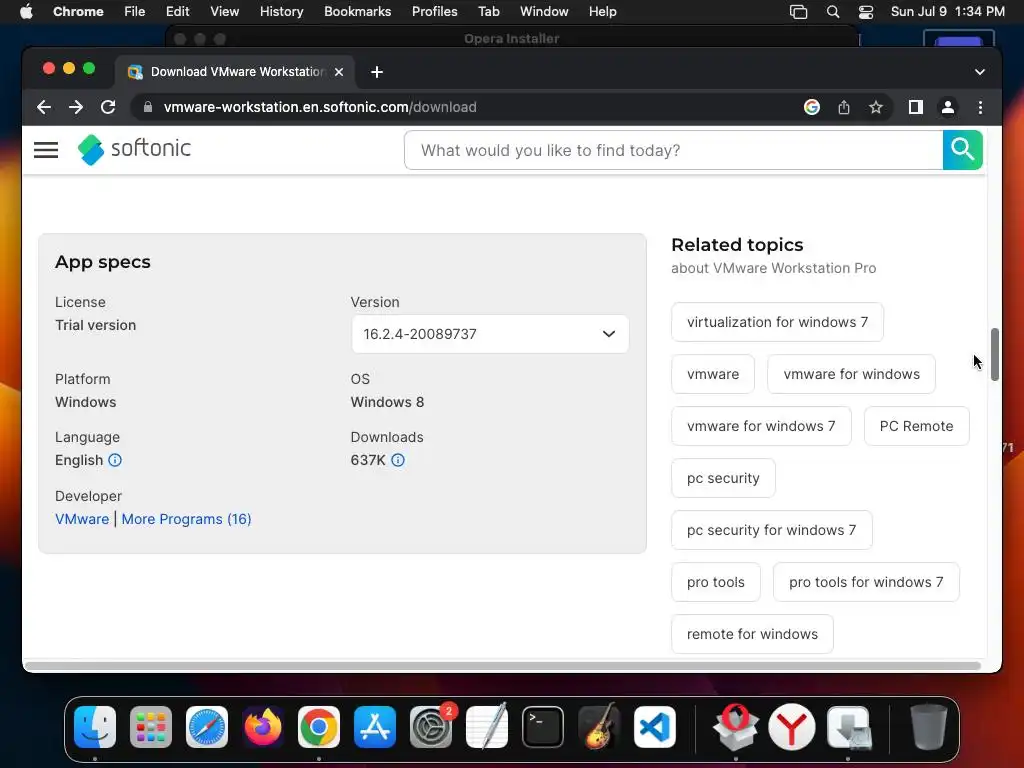Open Spotlight search in the menu bar
1024x768 pixels.
coord(833,12)
